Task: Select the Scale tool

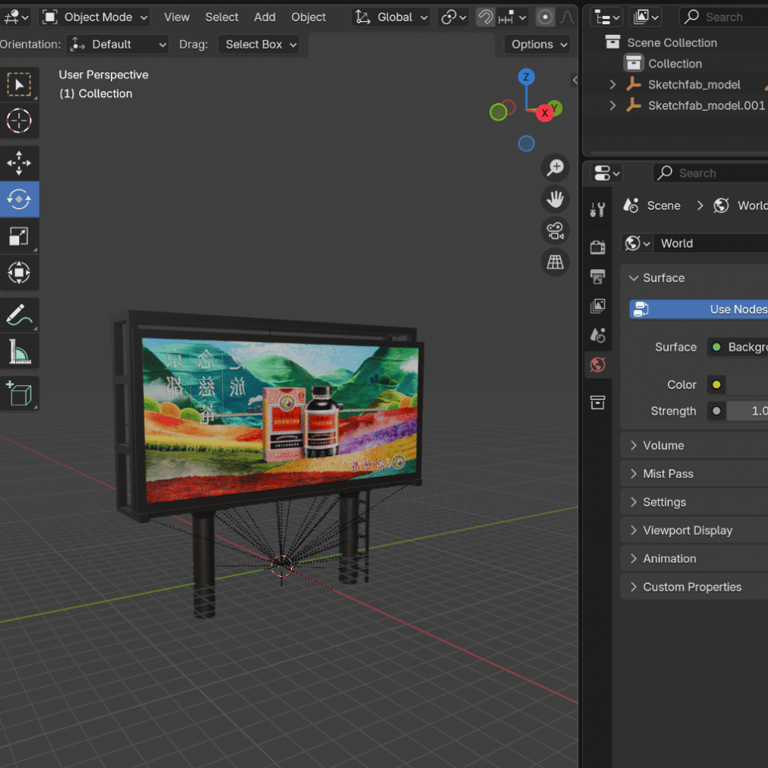Action: point(19,236)
